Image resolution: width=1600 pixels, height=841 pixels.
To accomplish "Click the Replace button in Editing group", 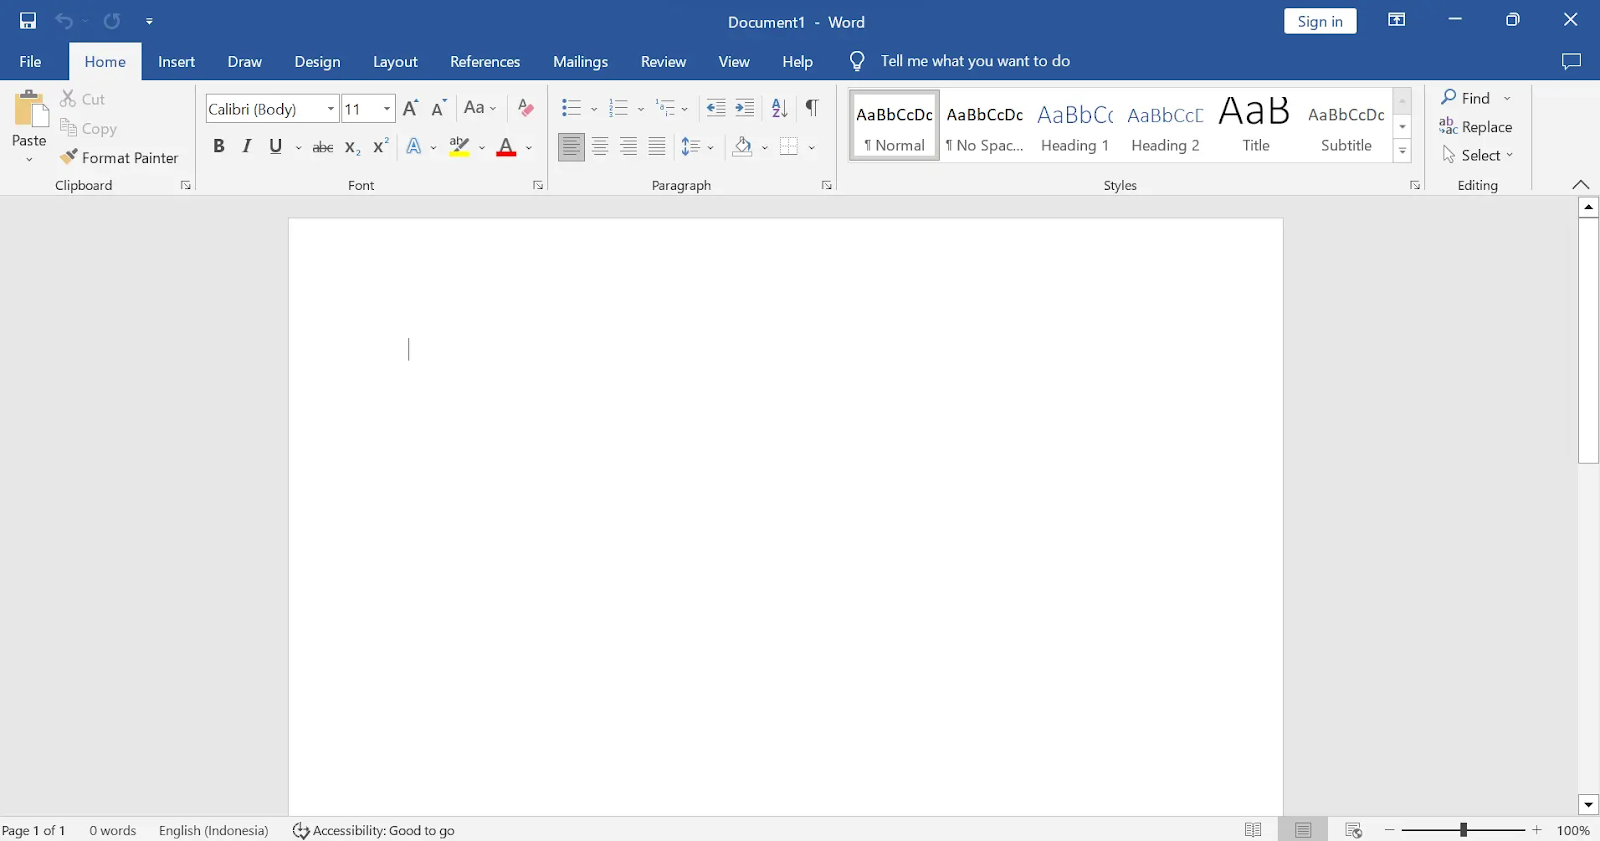I will [x=1476, y=127].
